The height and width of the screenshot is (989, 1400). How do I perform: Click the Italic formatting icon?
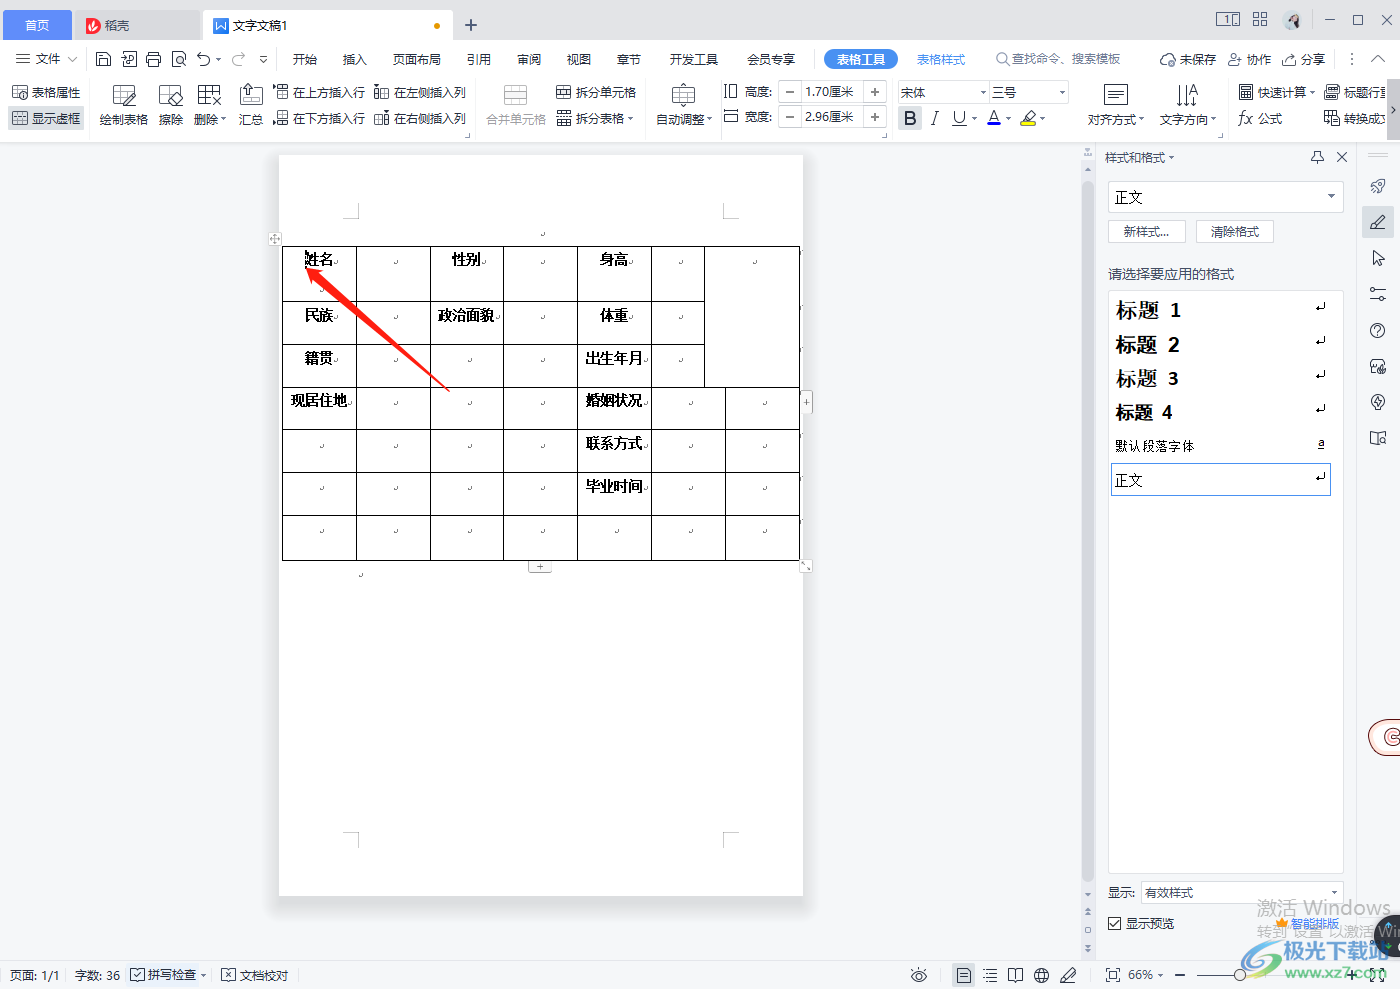[934, 118]
